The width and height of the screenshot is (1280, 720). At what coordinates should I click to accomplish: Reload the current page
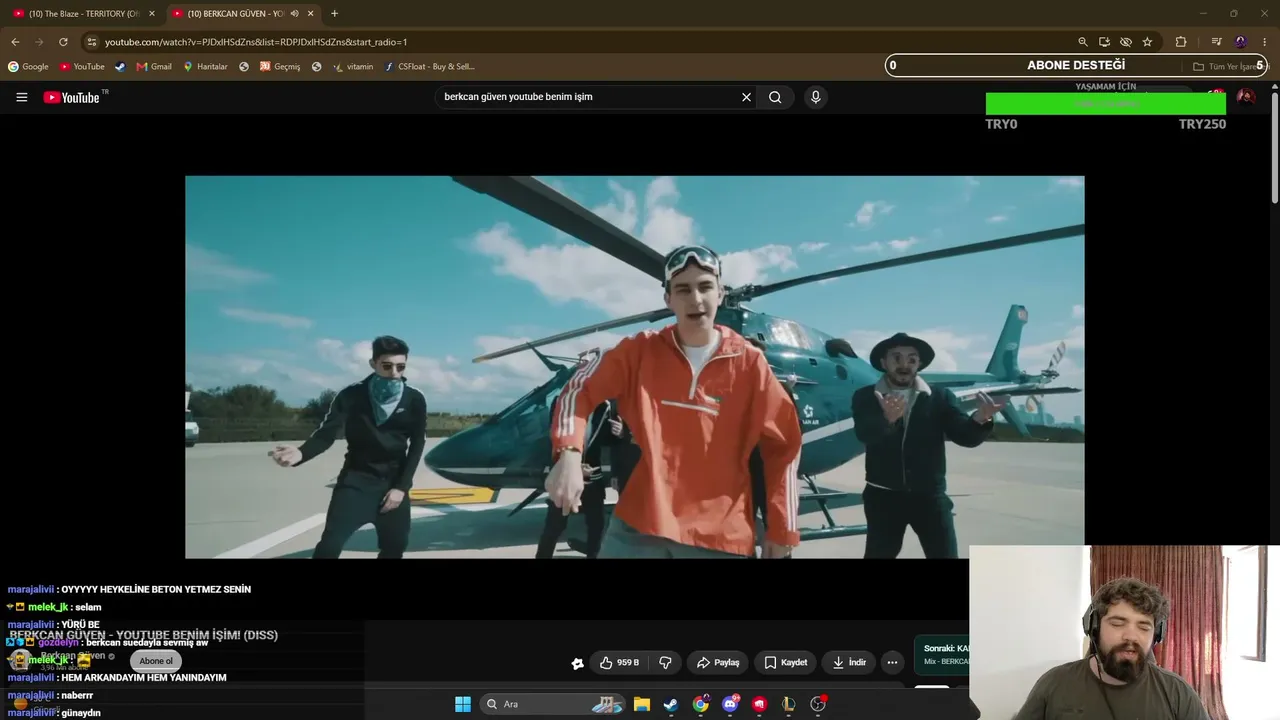coord(63,42)
